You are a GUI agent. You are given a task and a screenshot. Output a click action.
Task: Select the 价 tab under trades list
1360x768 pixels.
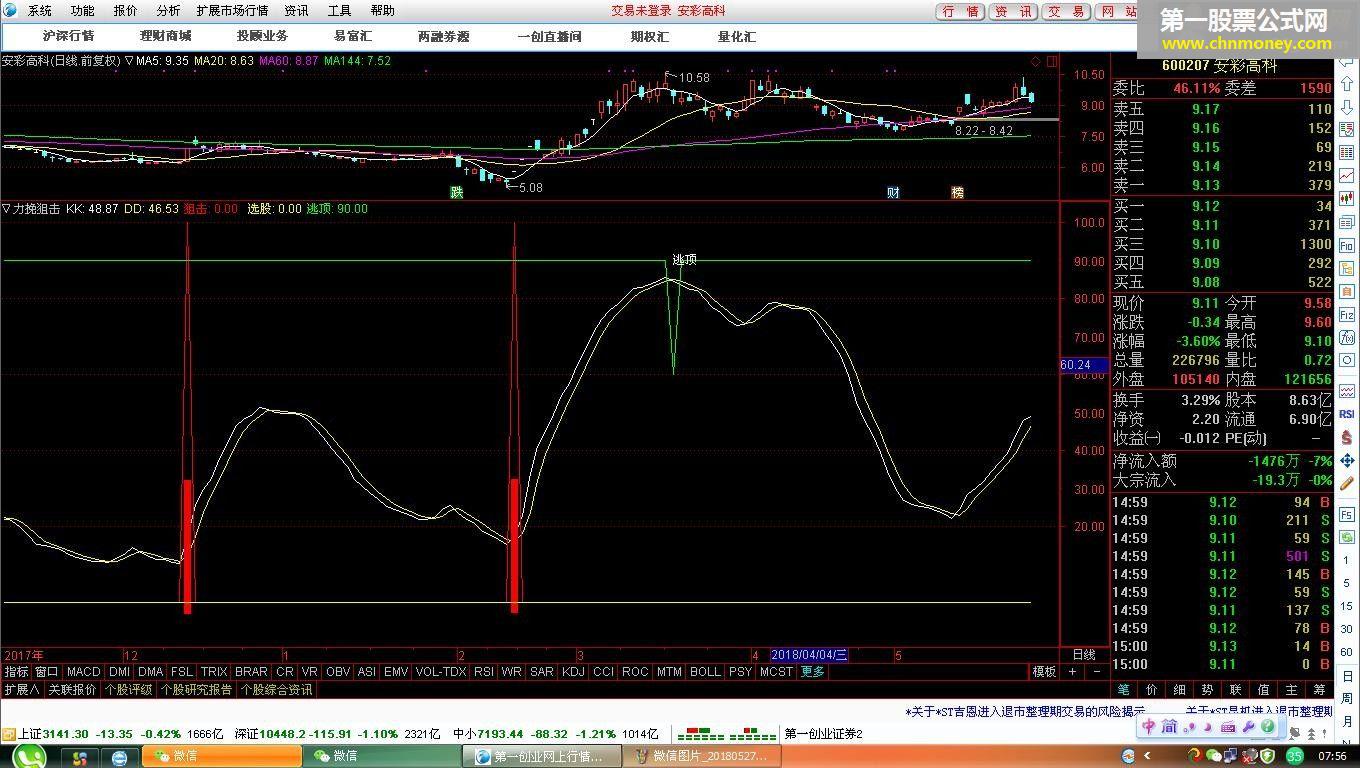pos(1152,690)
